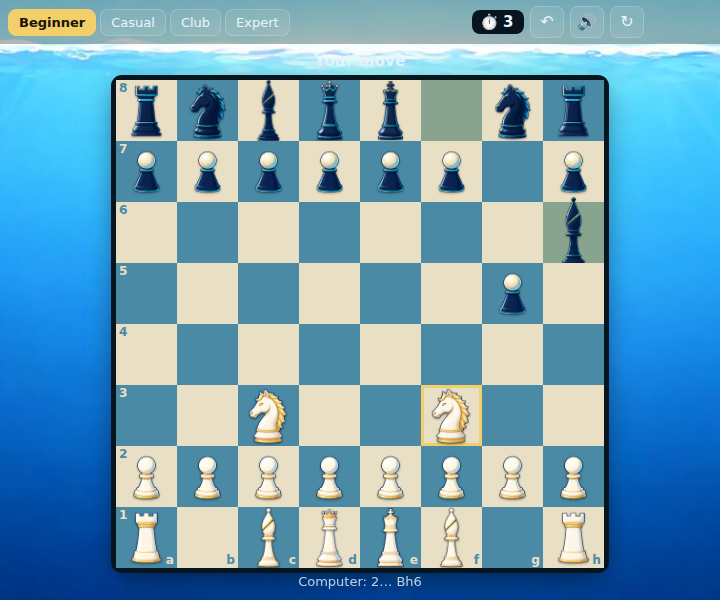Click the black queen on d8
The image size is (720, 600).
click(x=329, y=110)
